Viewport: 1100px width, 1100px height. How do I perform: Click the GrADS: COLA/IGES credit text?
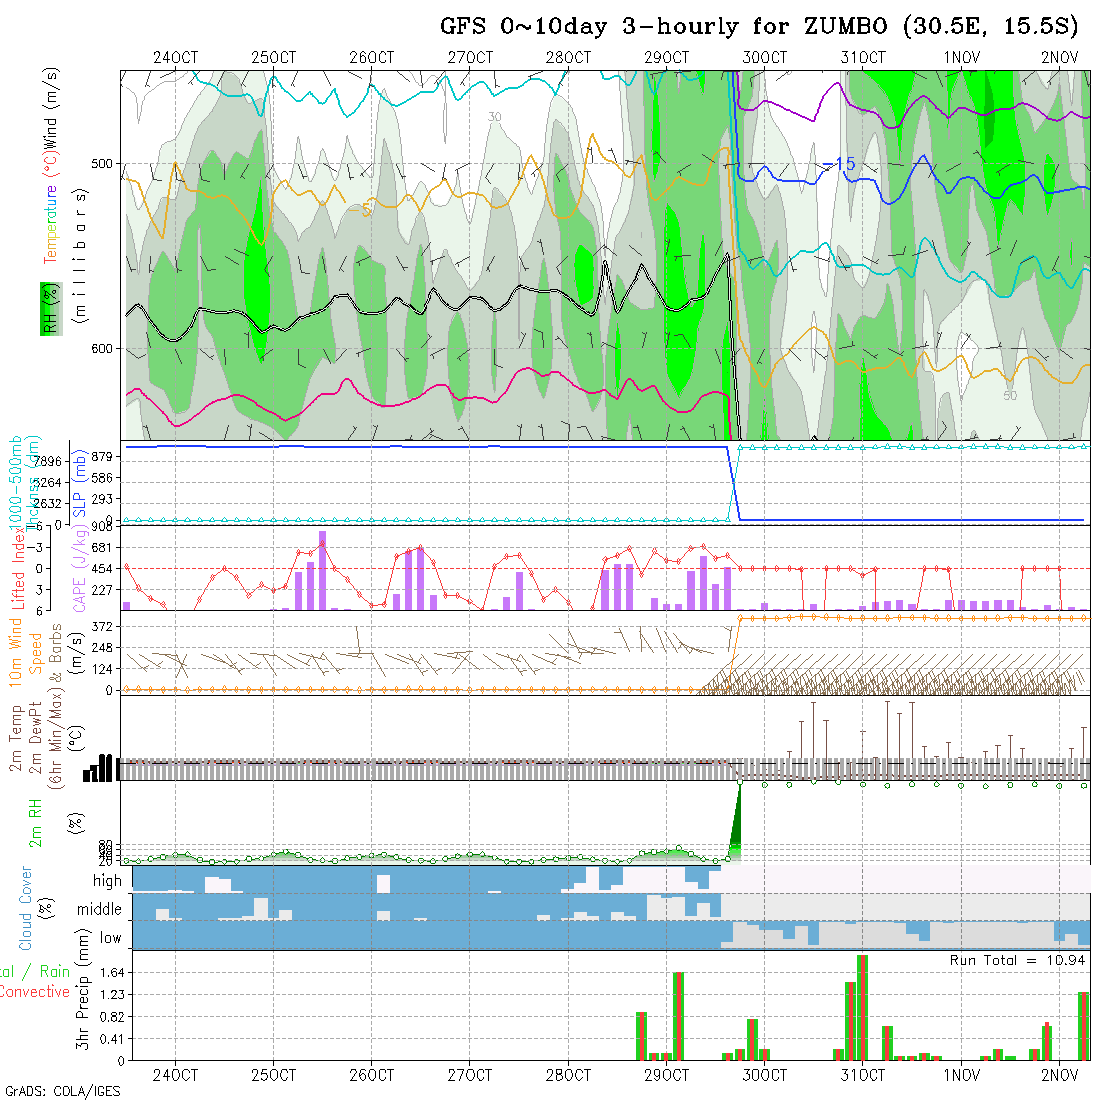pyautogui.click(x=63, y=1091)
